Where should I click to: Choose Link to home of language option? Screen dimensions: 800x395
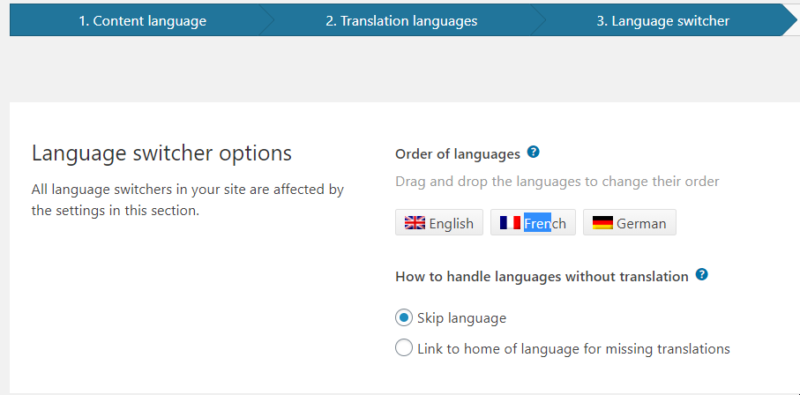(x=404, y=349)
